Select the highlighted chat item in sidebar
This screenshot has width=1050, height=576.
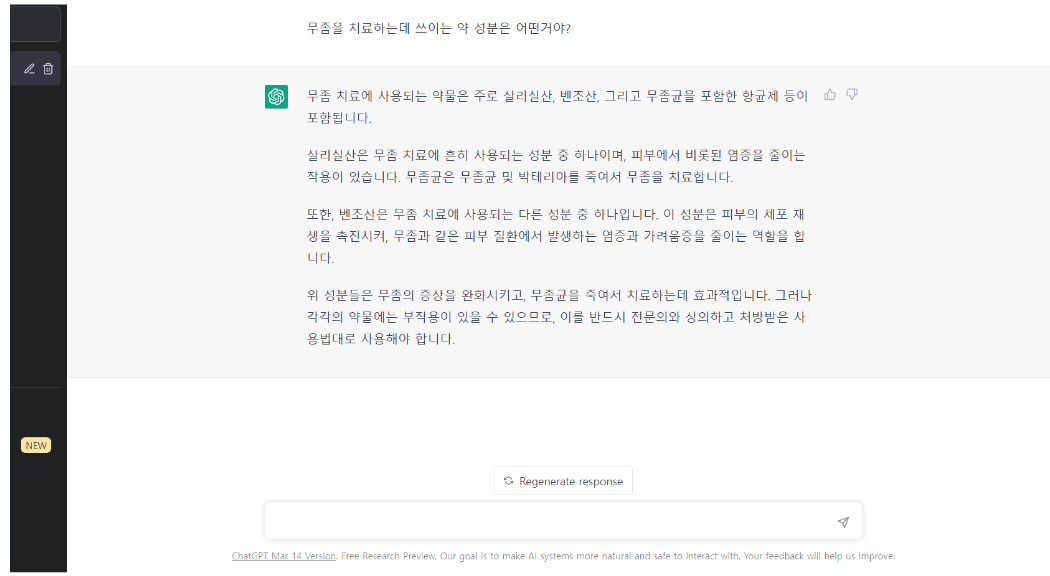coord(35,68)
